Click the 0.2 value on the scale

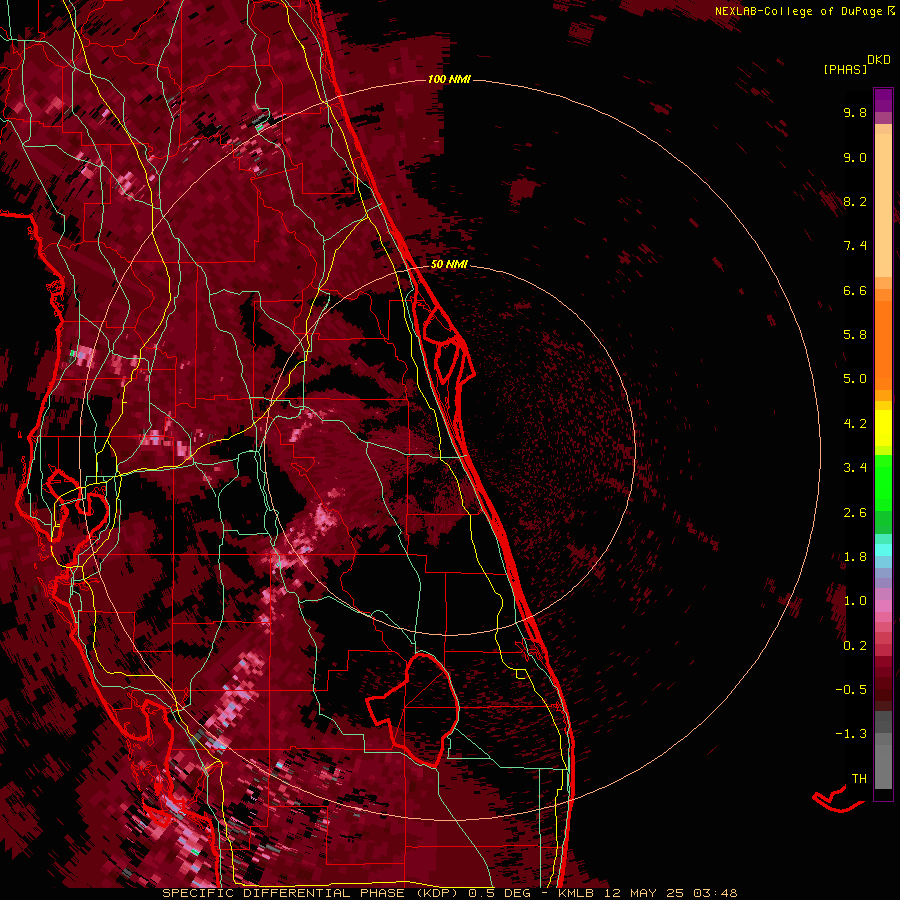click(x=855, y=646)
